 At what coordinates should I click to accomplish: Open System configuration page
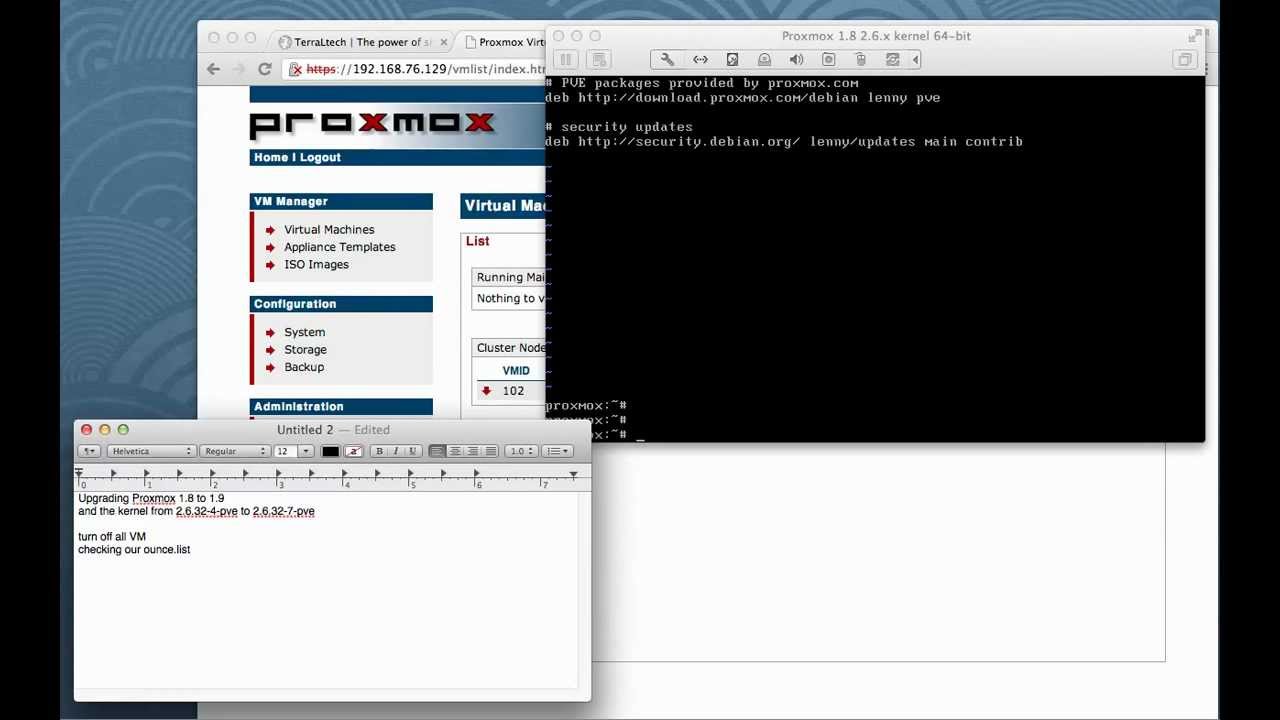[304, 332]
